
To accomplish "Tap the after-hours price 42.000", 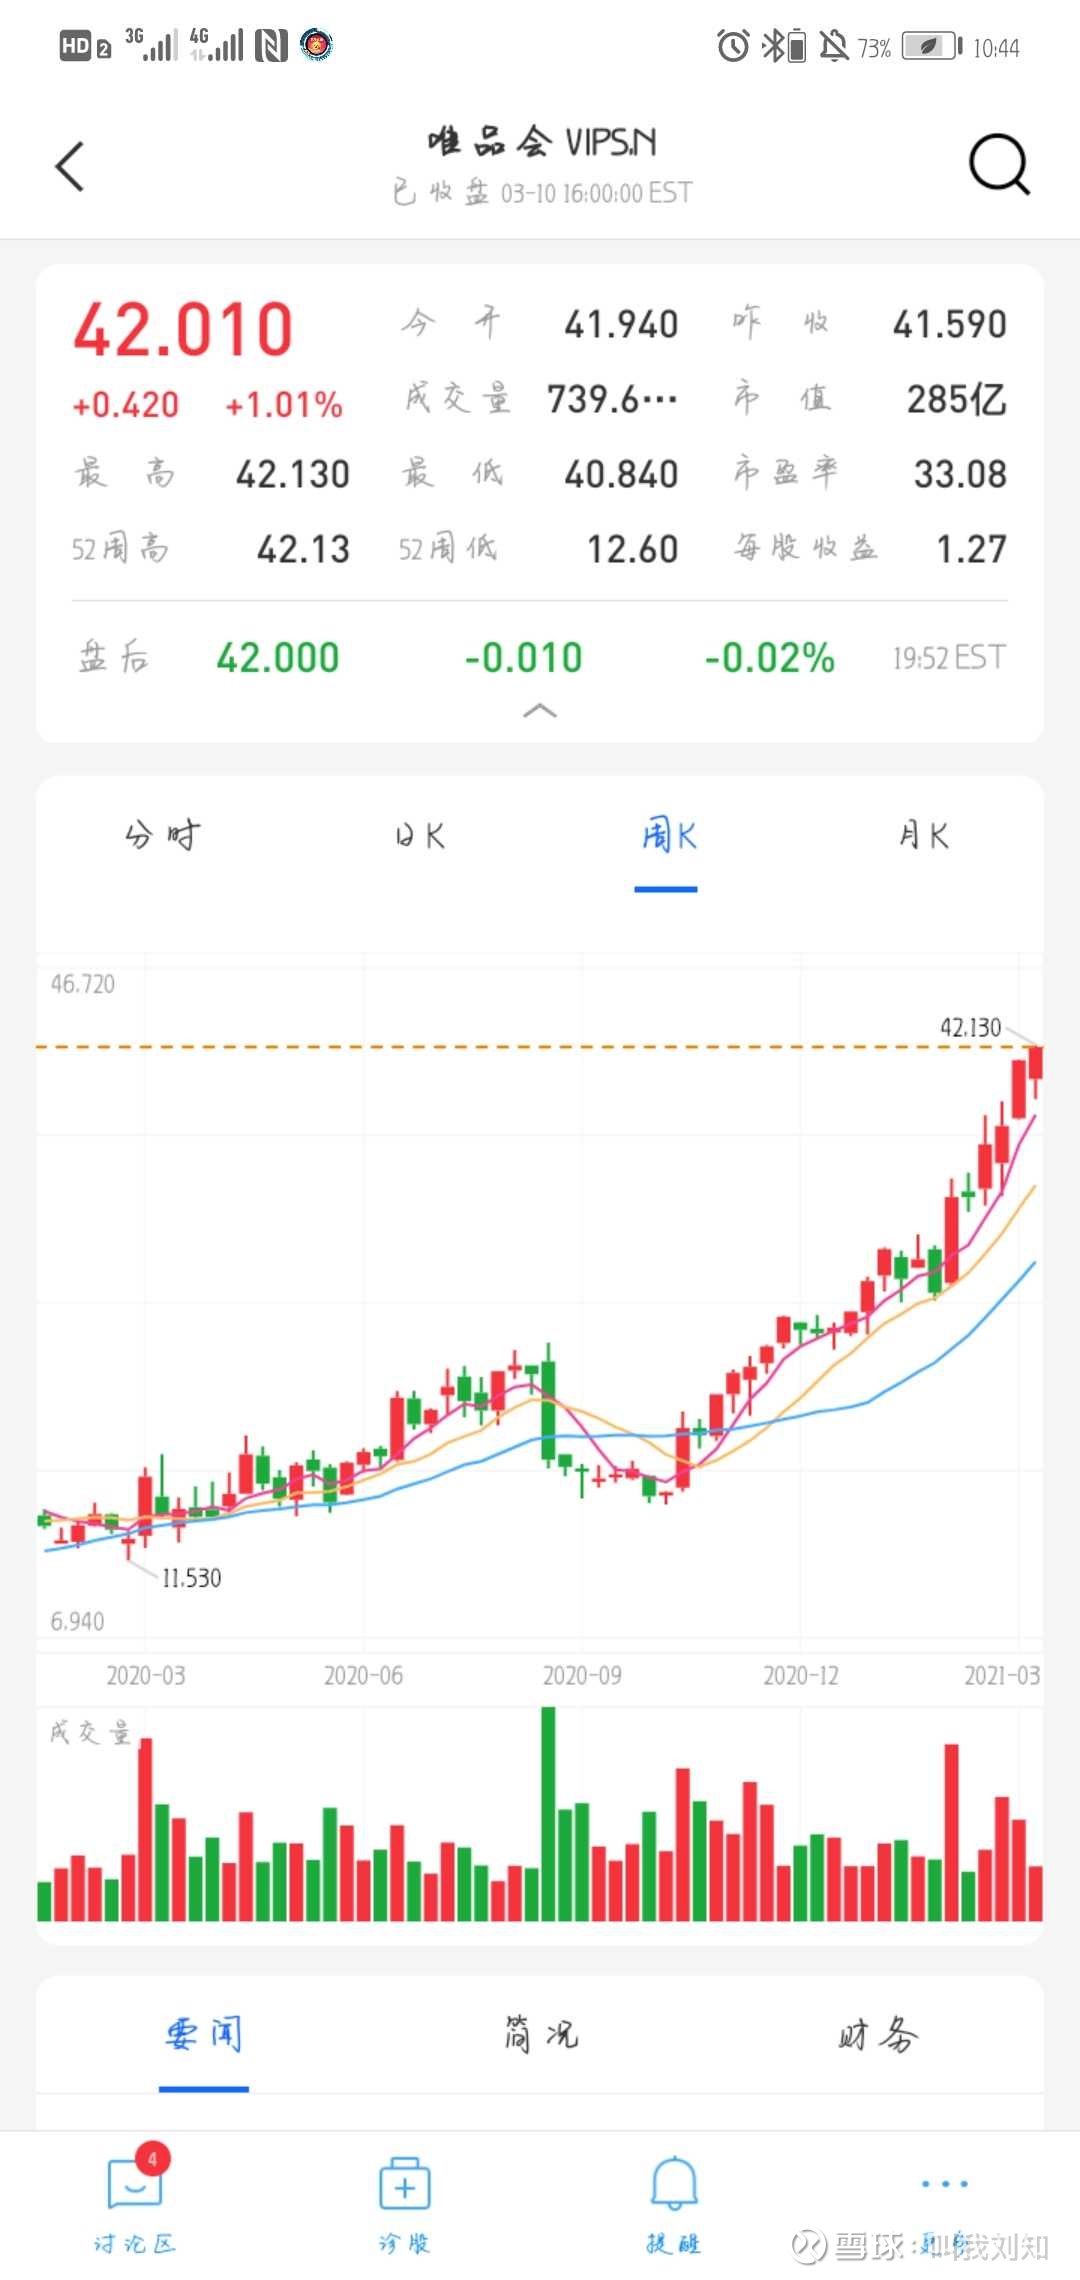I will 278,658.
